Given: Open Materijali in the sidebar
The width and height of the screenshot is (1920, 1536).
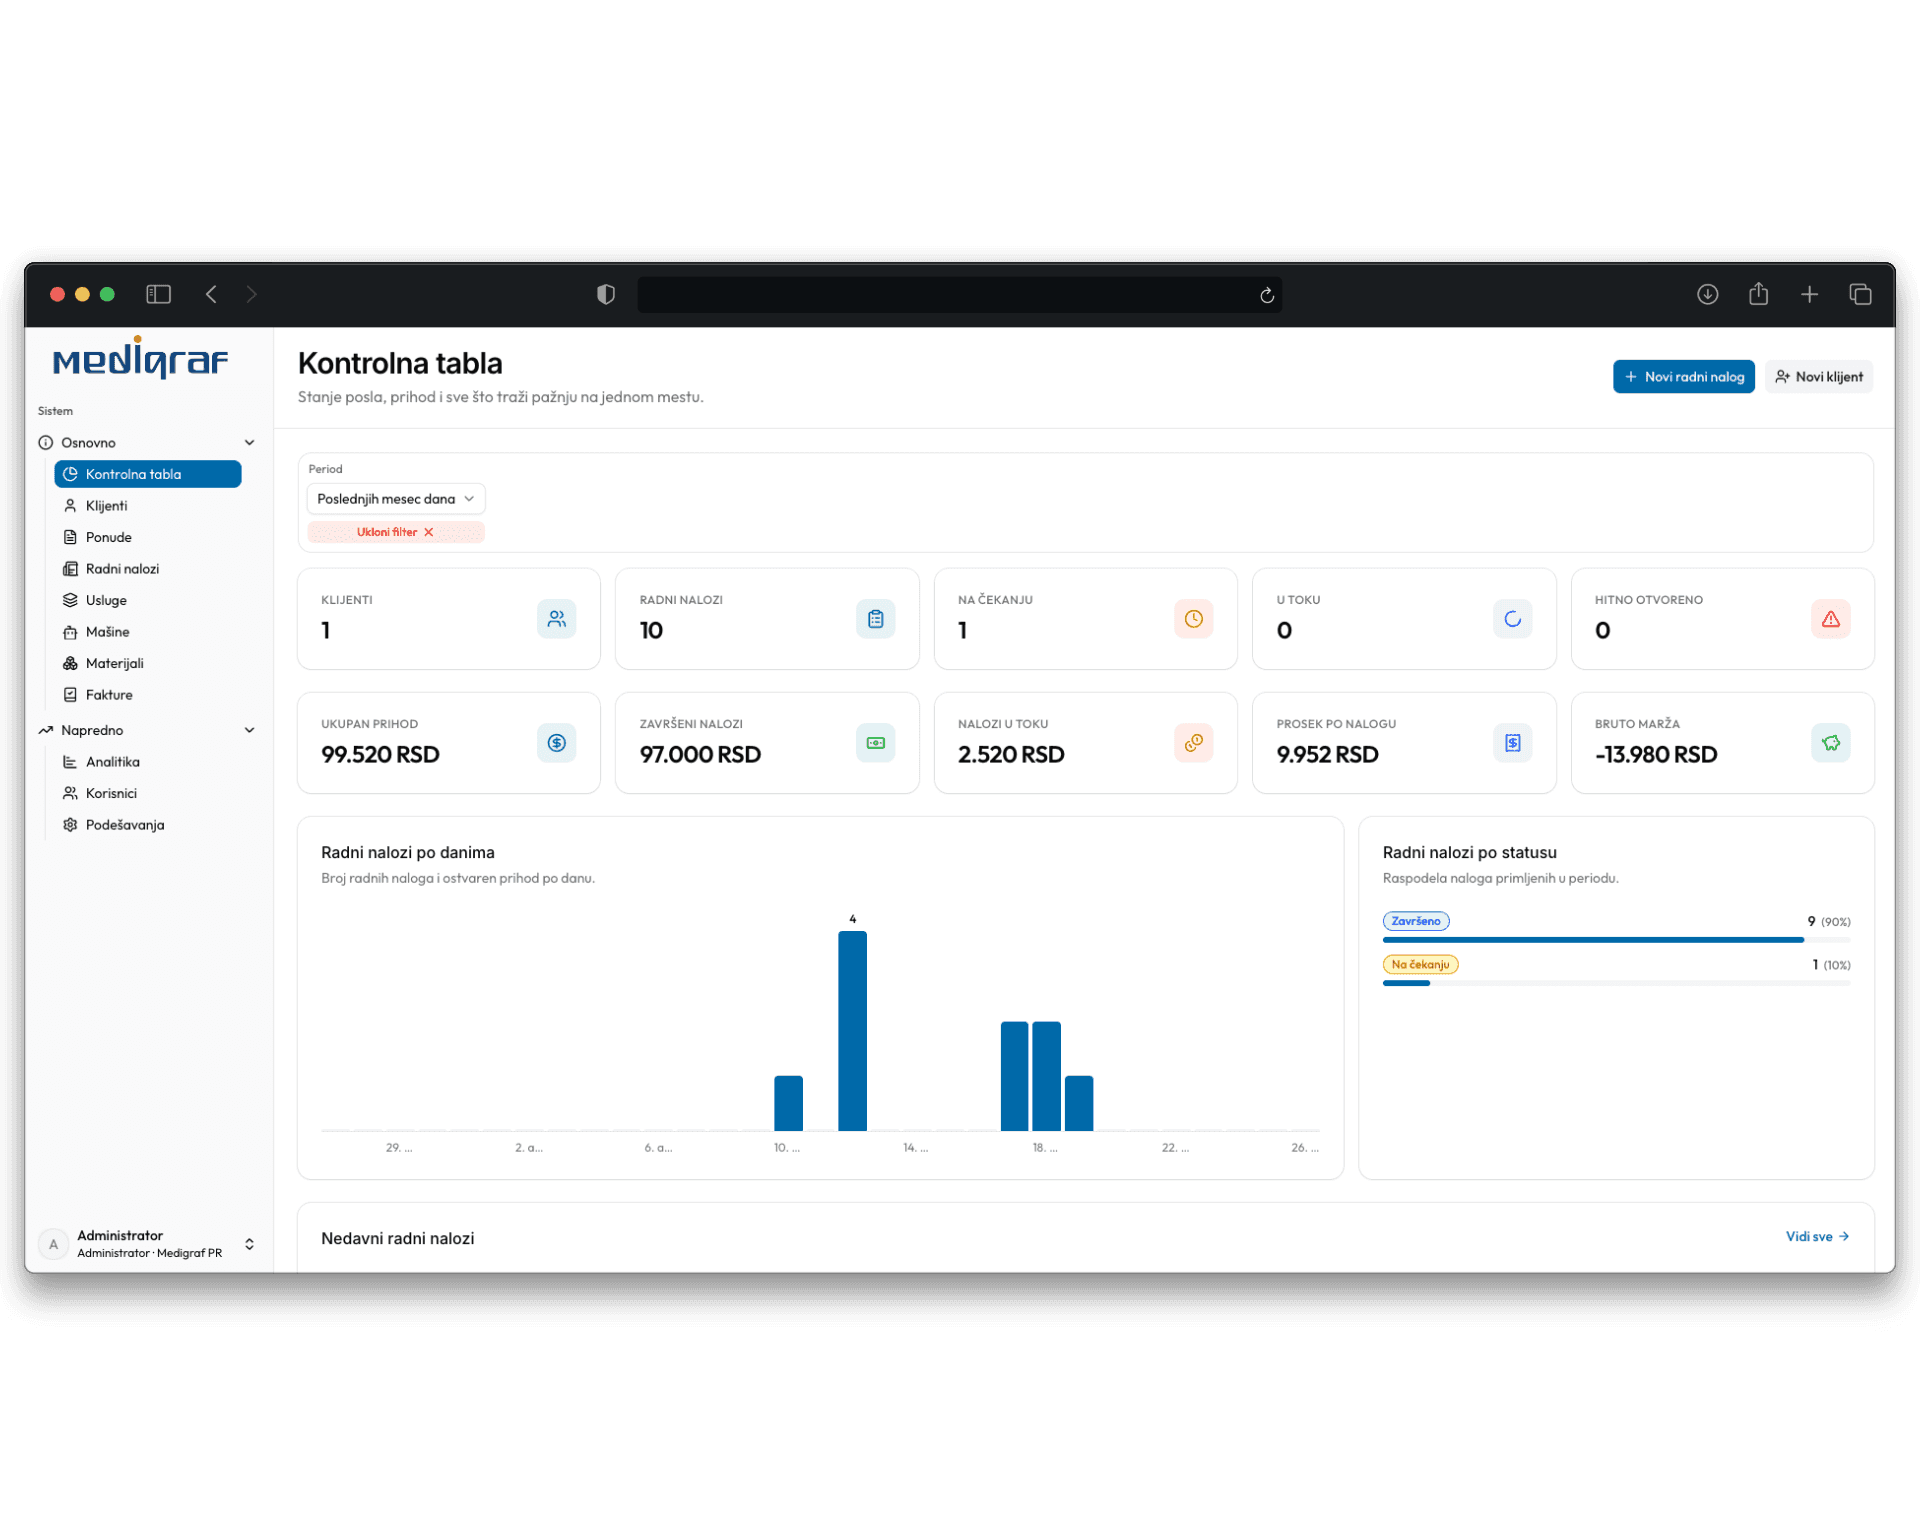Looking at the screenshot, I should pyautogui.click(x=148, y=664).
